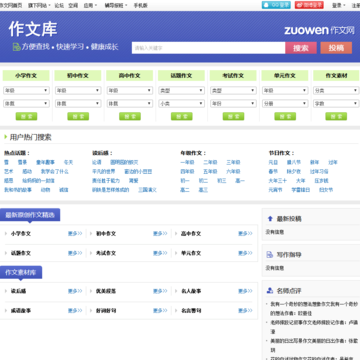Open the 年级 dropdown under 小学作文
360x360 pixels.
26,90
